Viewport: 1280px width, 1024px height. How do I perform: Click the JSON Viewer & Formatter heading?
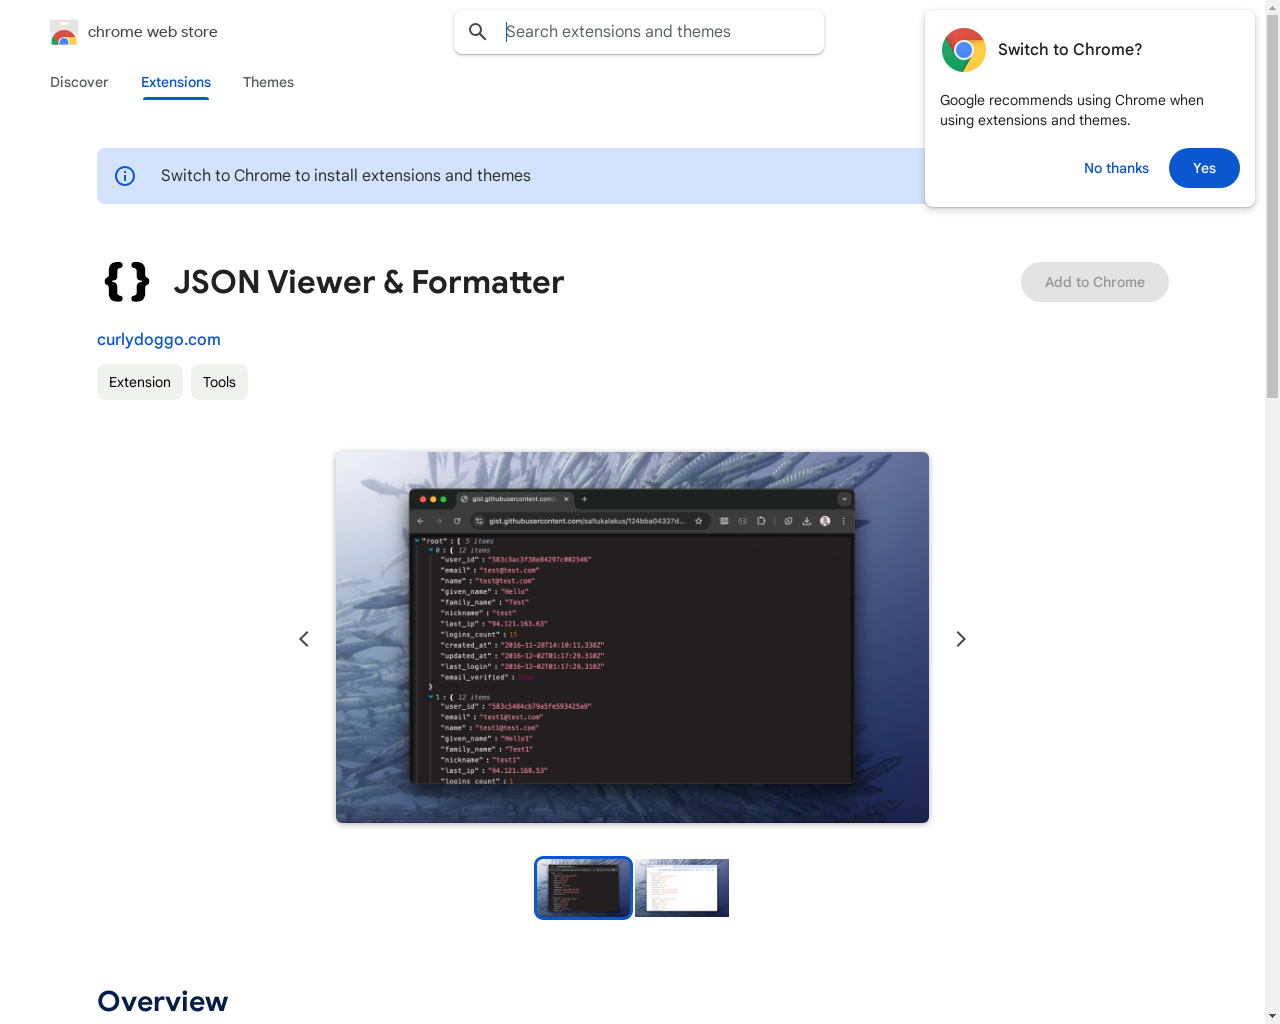coord(369,282)
